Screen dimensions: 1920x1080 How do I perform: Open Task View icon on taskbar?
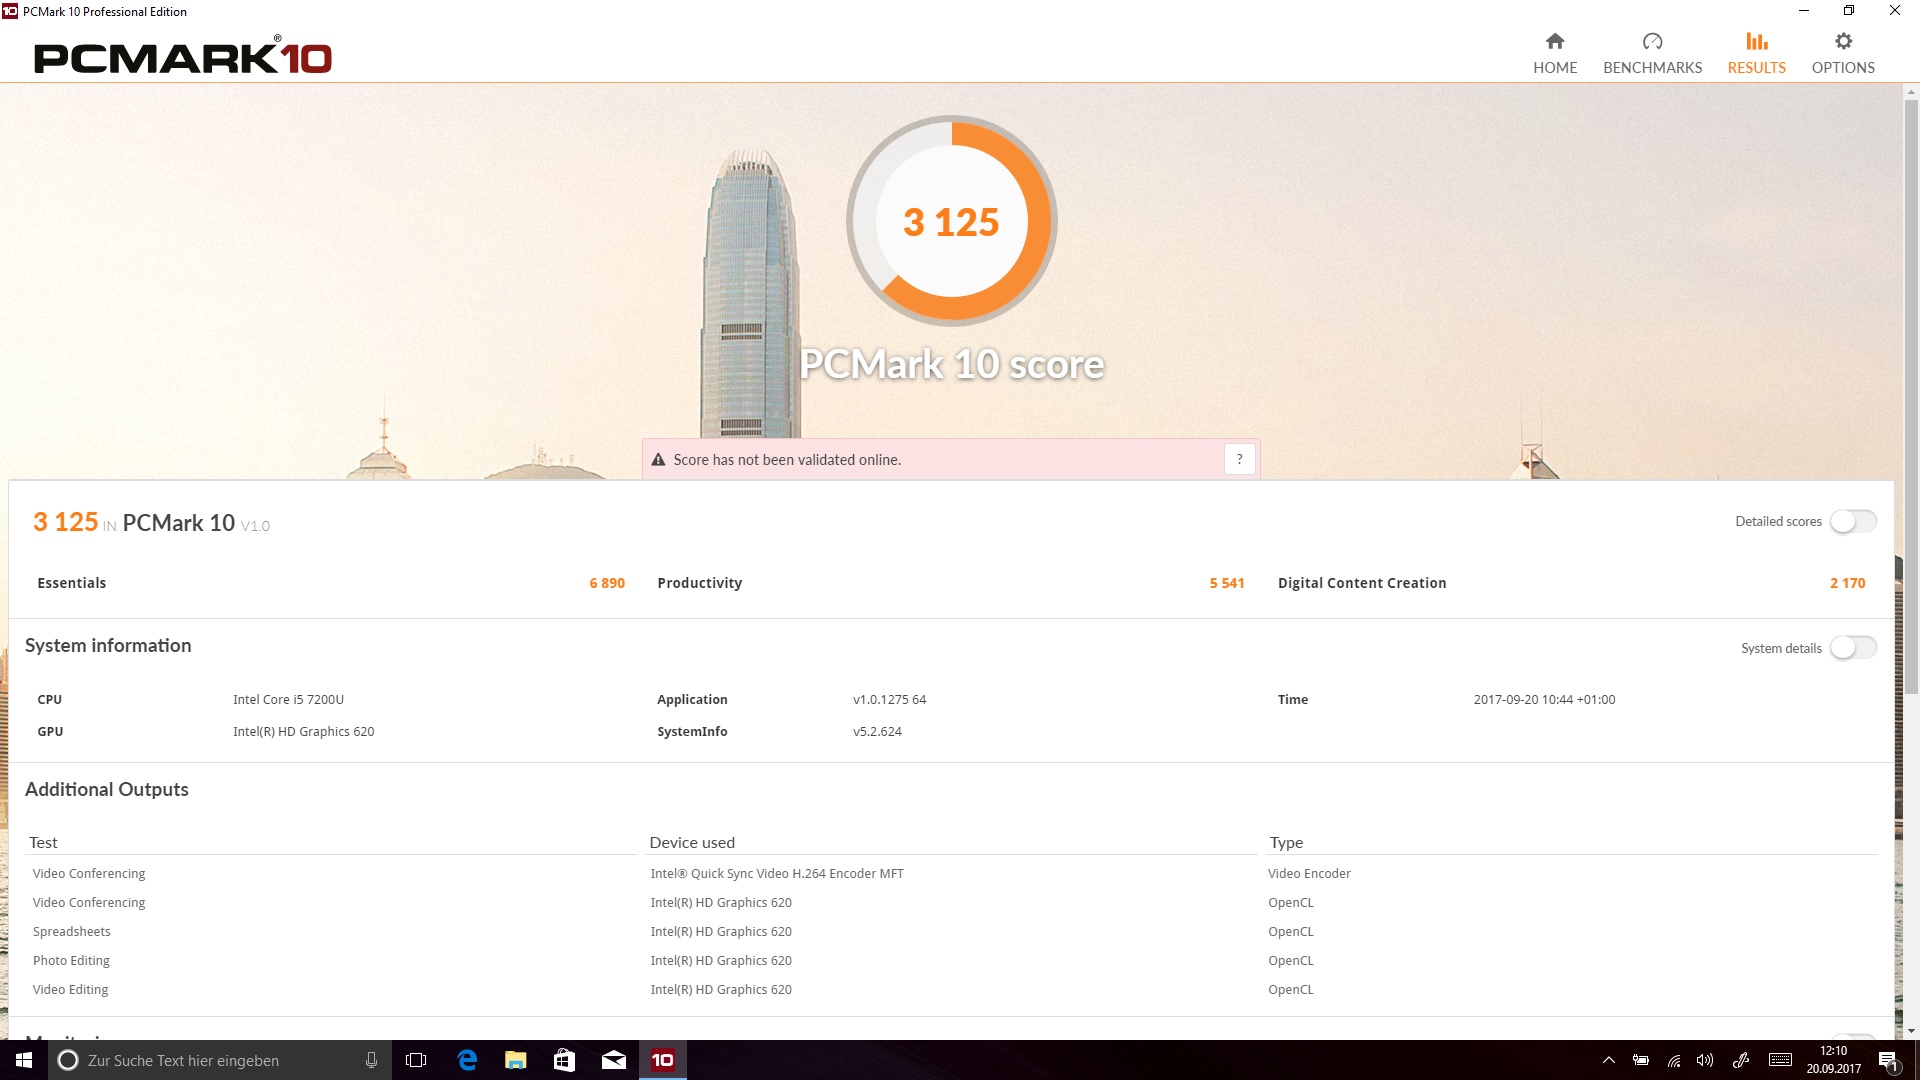(x=416, y=1060)
